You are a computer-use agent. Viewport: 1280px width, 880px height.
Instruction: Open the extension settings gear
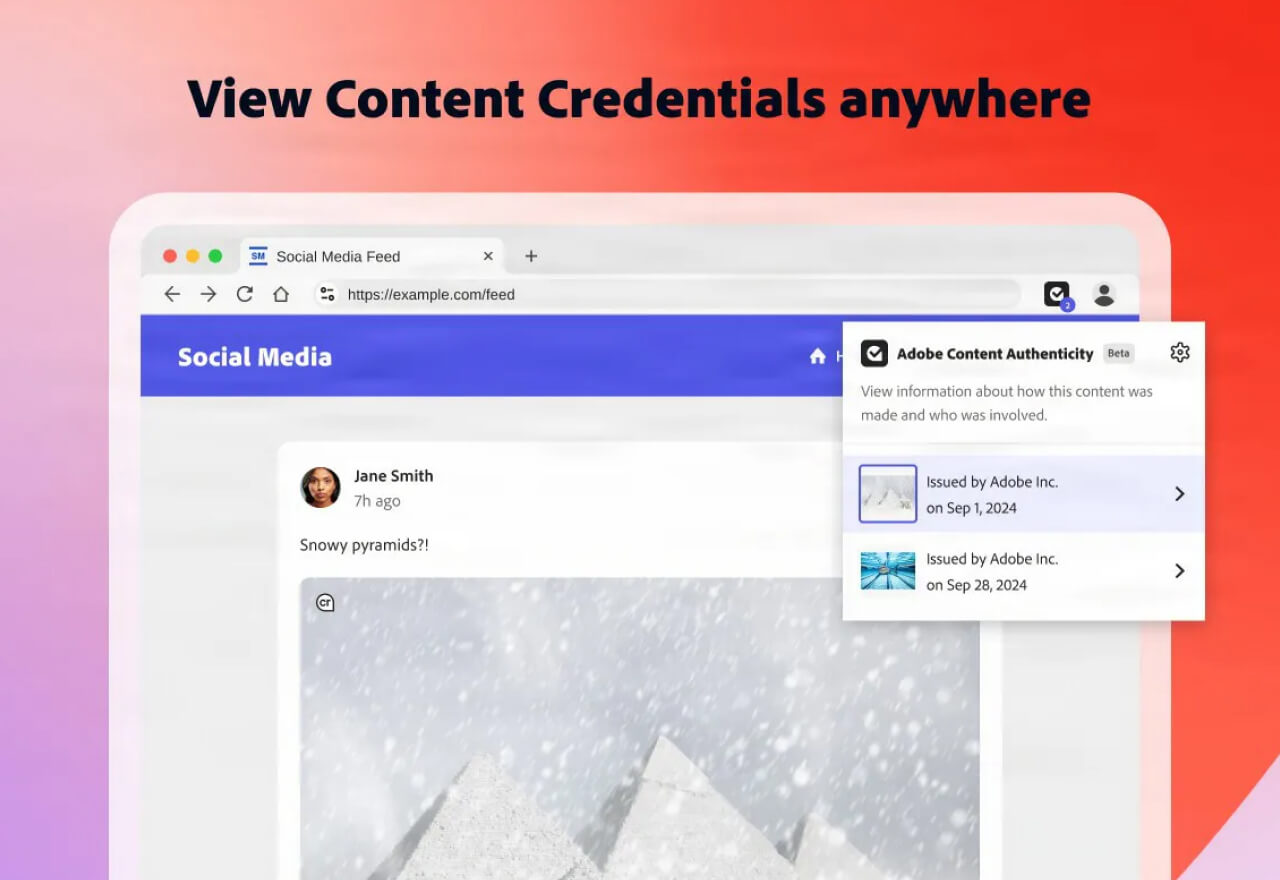tap(1180, 352)
